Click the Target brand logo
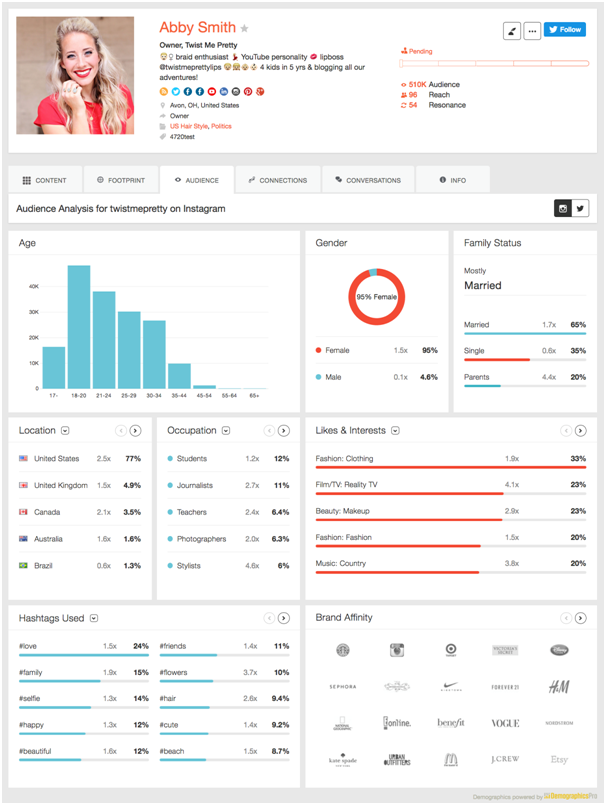 tap(451, 650)
